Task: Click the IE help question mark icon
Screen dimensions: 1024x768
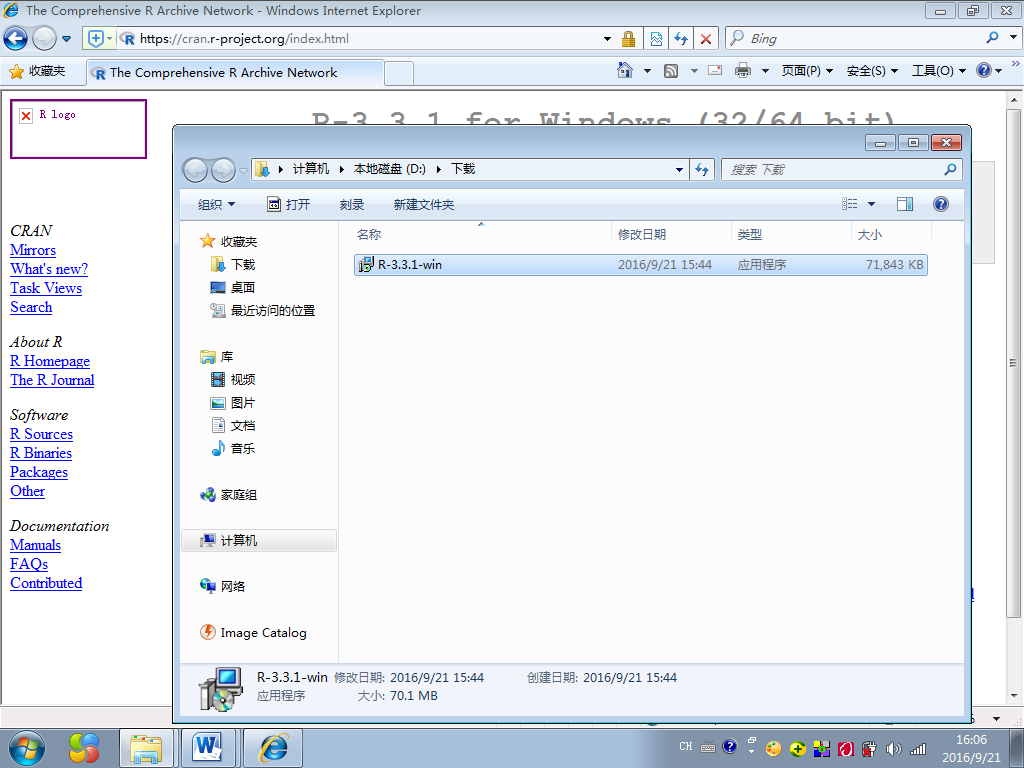Action: (x=984, y=71)
